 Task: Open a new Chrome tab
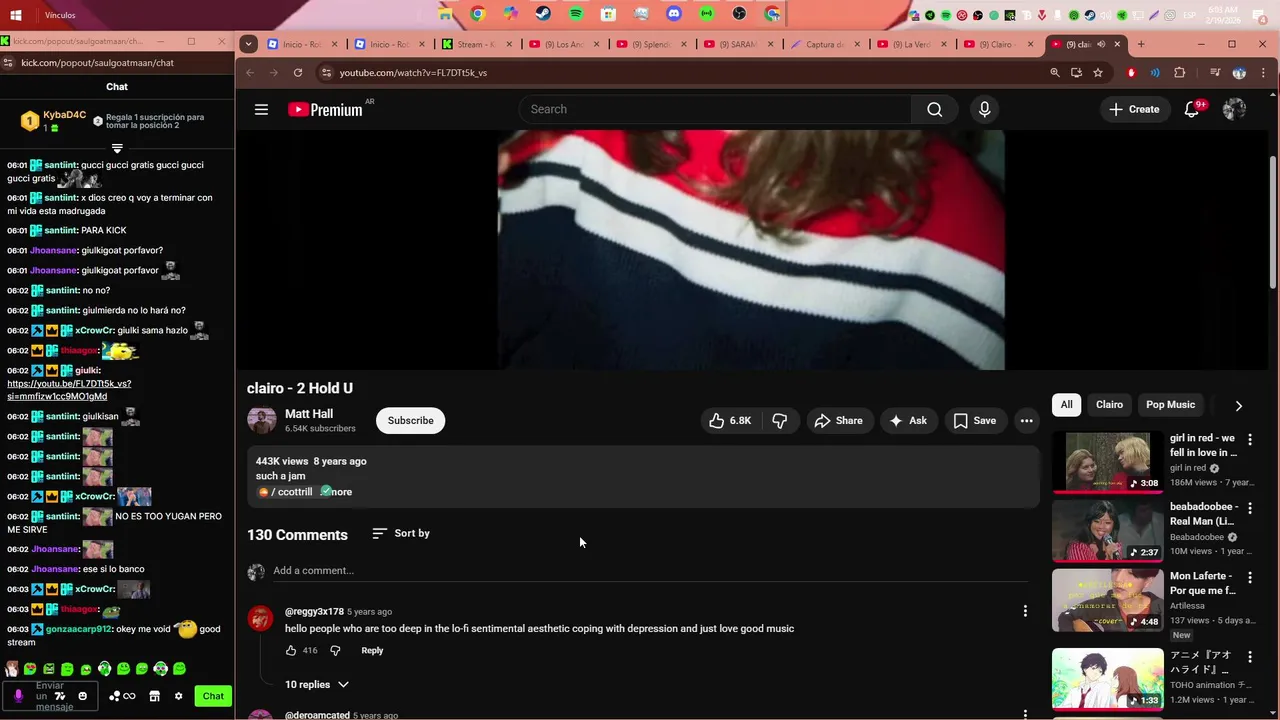point(1141,44)
